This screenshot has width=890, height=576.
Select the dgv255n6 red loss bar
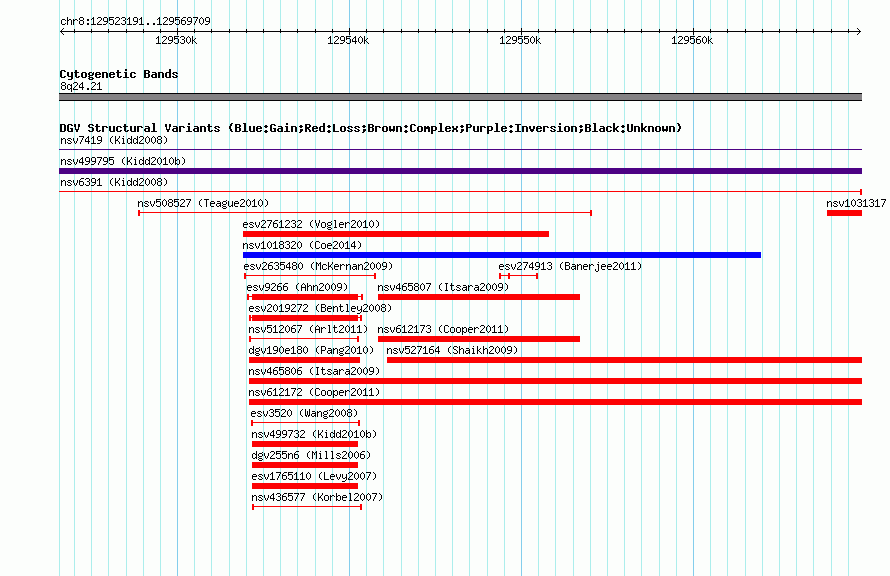pos(305,465)
